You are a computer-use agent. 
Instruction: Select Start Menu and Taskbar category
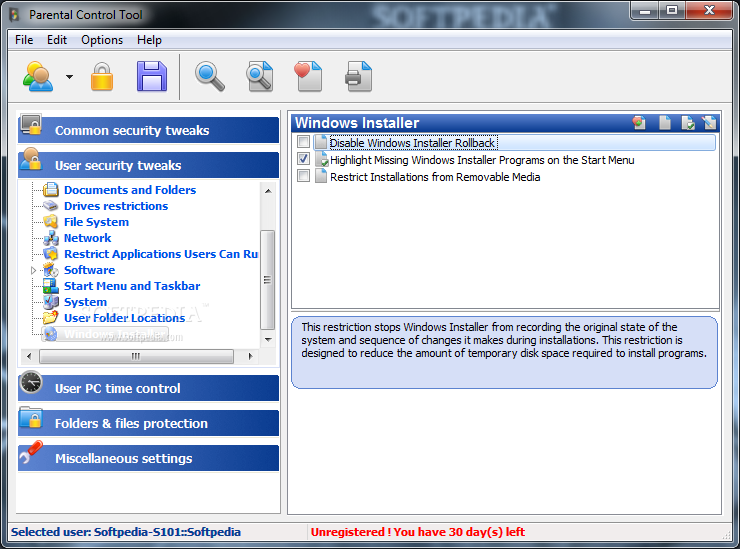click(132, 286)
